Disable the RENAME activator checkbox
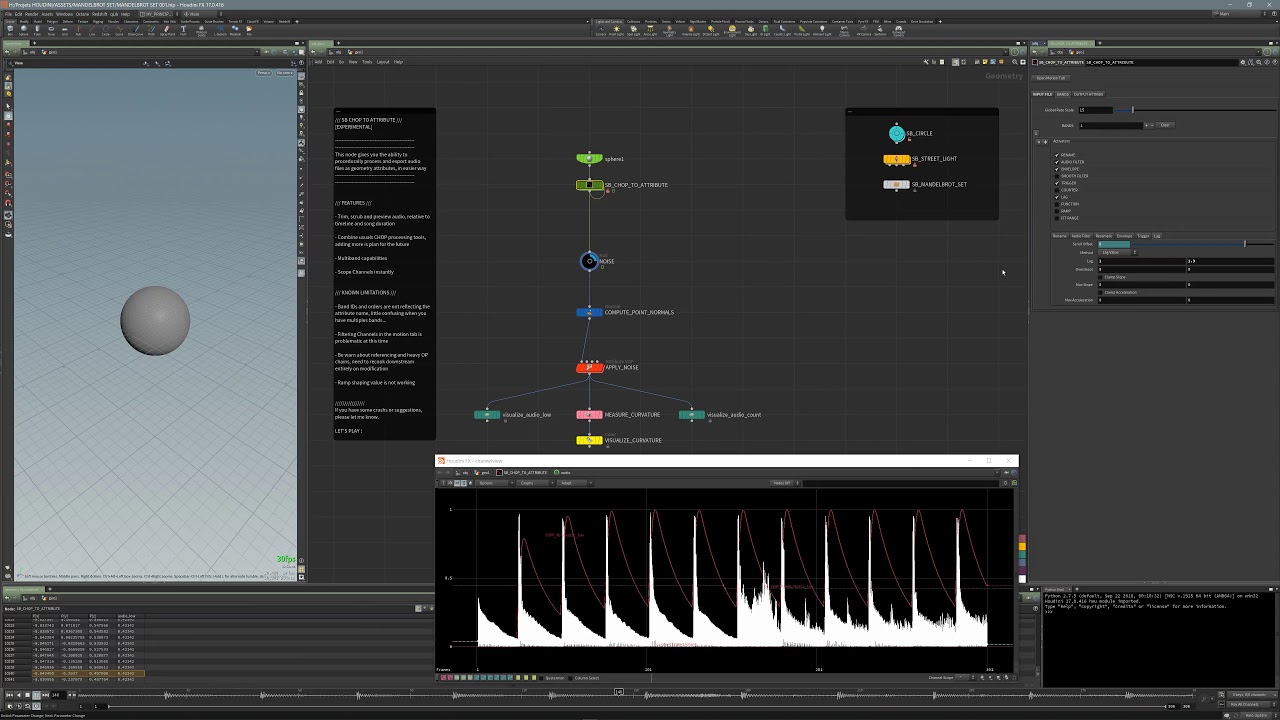Viewport: 1280px width, 720px height. tap(1057, 155)
